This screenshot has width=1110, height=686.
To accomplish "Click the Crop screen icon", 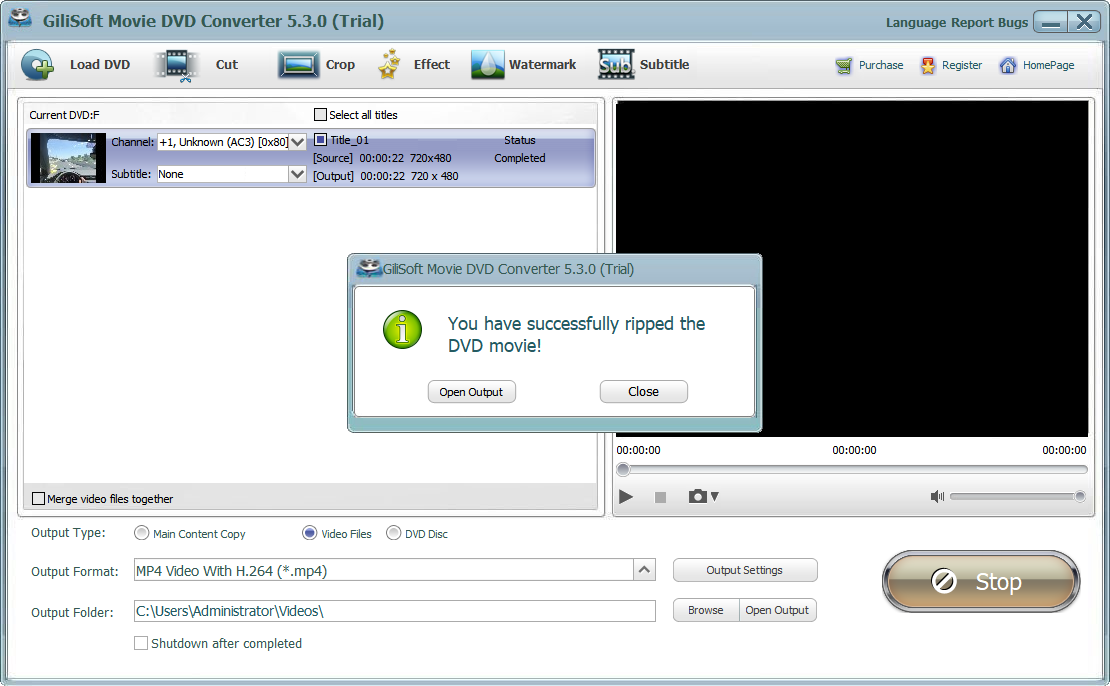I will [x=299, y=65].
